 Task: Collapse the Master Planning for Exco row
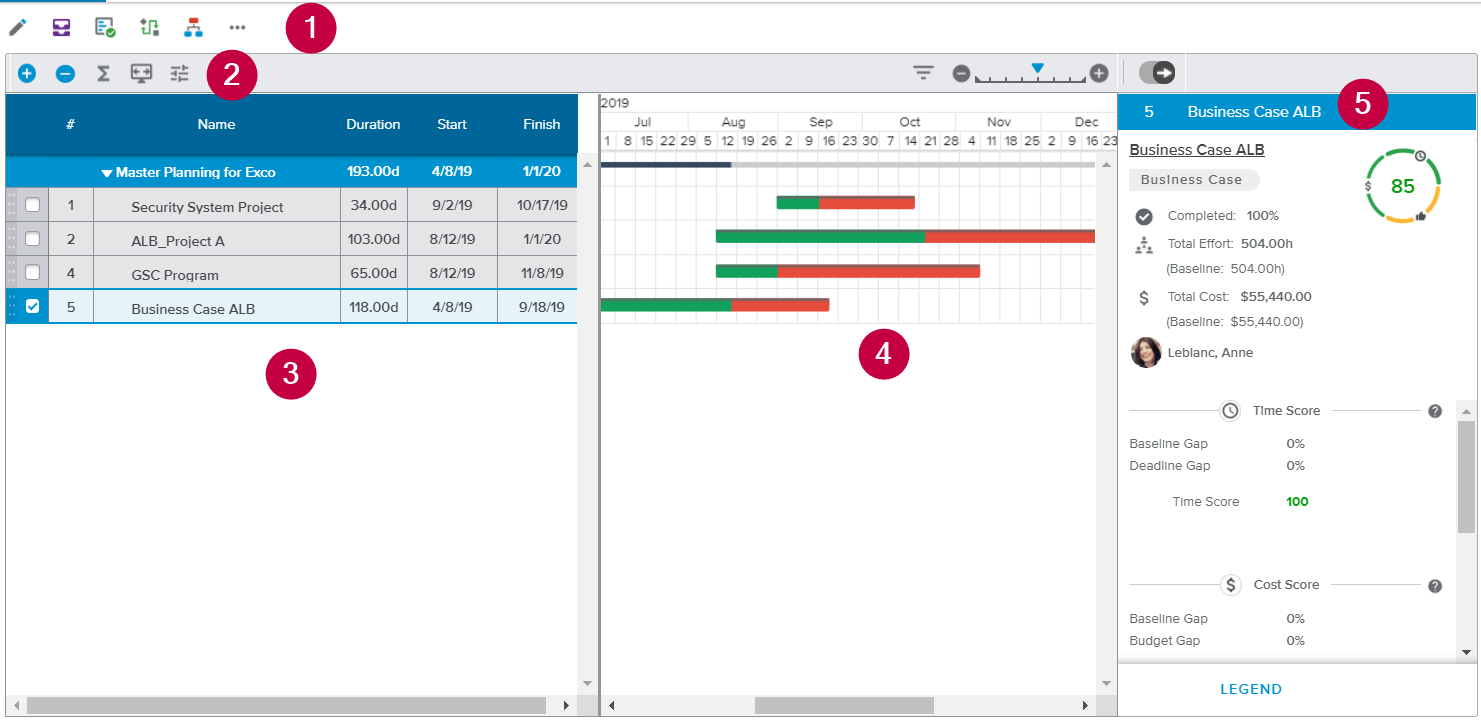107,173
